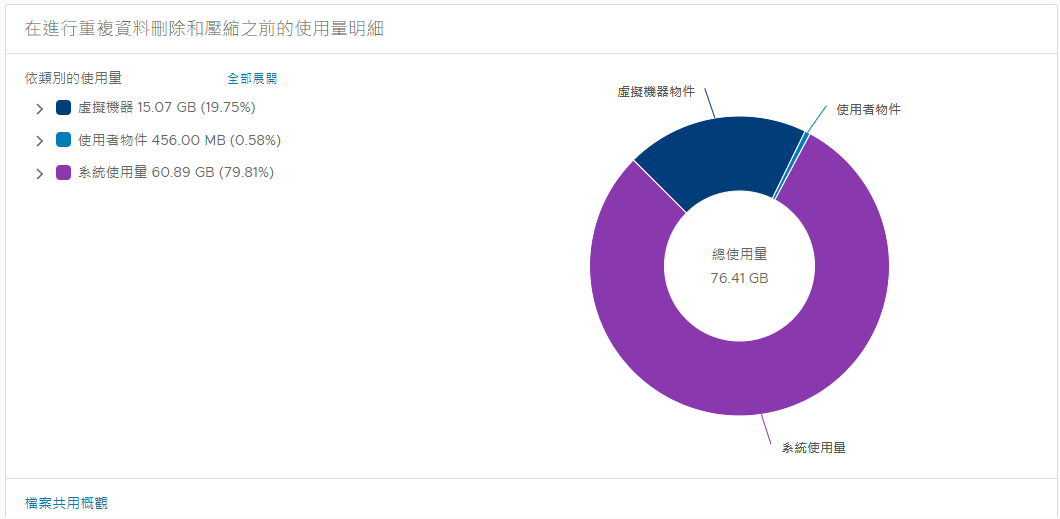This screenshot has height=519, width=1060.
Task: Click the 在進行重複資料刪除 panel title
Action: click(x=205, y=29)
